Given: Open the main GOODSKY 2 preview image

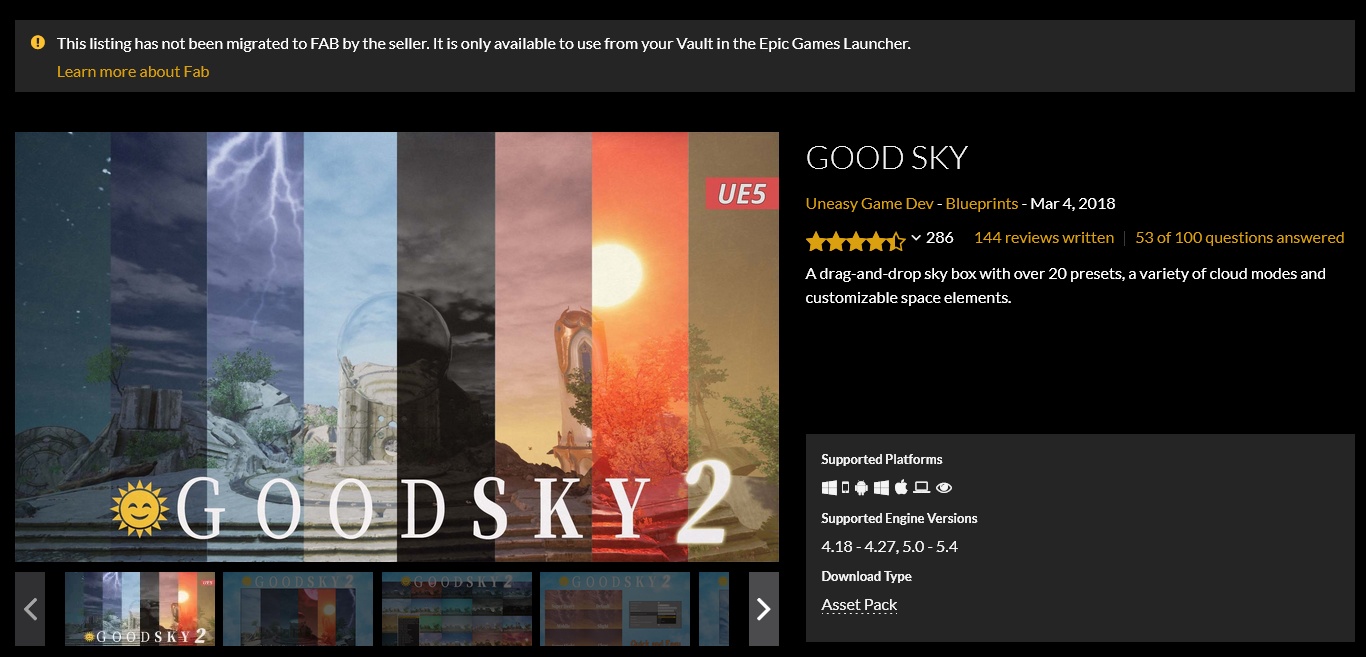Looking at the screenshot, I should pyautogui.click(x=397, y=347).
